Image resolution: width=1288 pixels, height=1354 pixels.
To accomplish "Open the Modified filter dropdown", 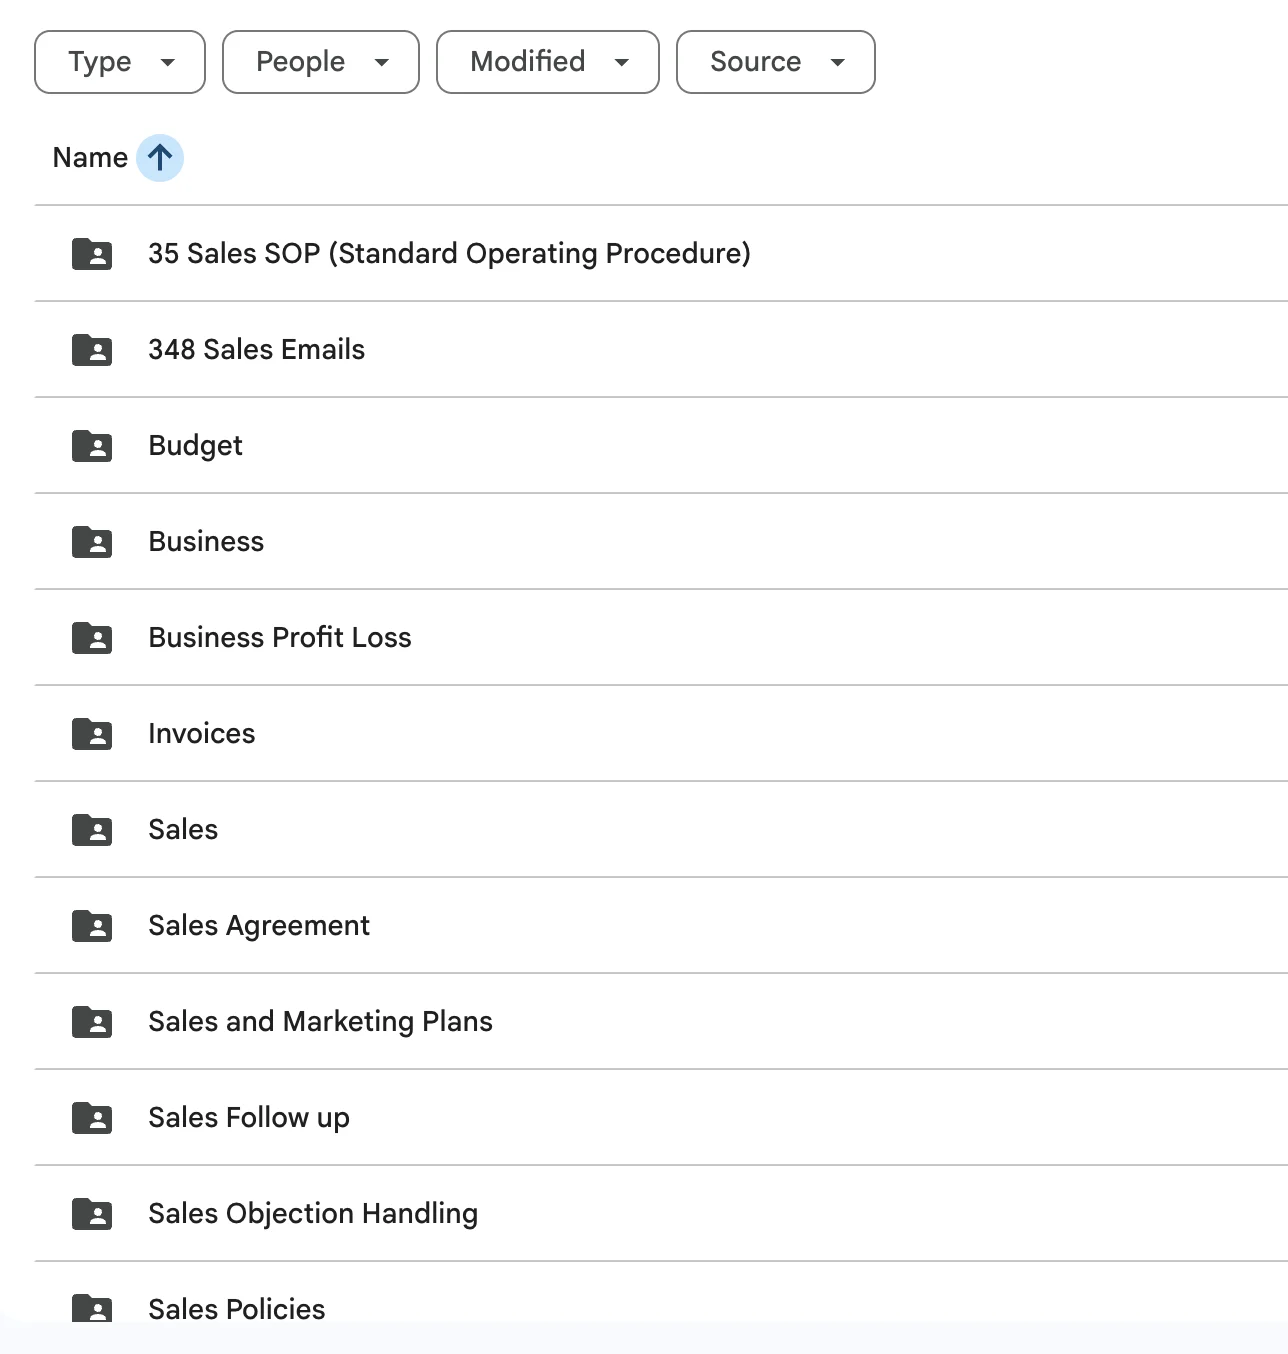I will (548, 62).
